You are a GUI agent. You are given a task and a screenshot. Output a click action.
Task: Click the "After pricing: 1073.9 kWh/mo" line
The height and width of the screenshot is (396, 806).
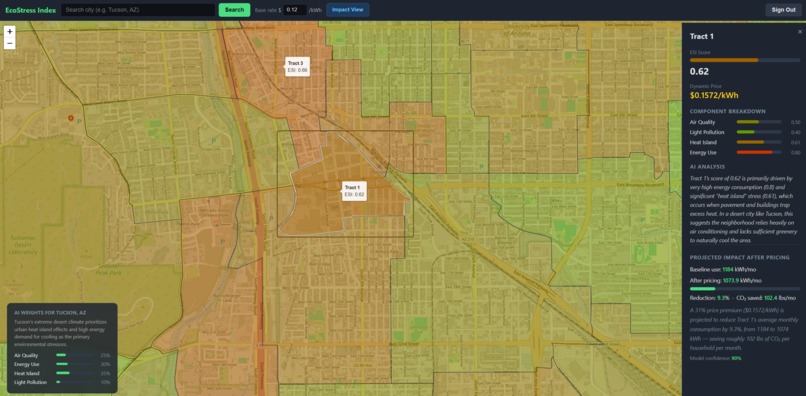726,280
